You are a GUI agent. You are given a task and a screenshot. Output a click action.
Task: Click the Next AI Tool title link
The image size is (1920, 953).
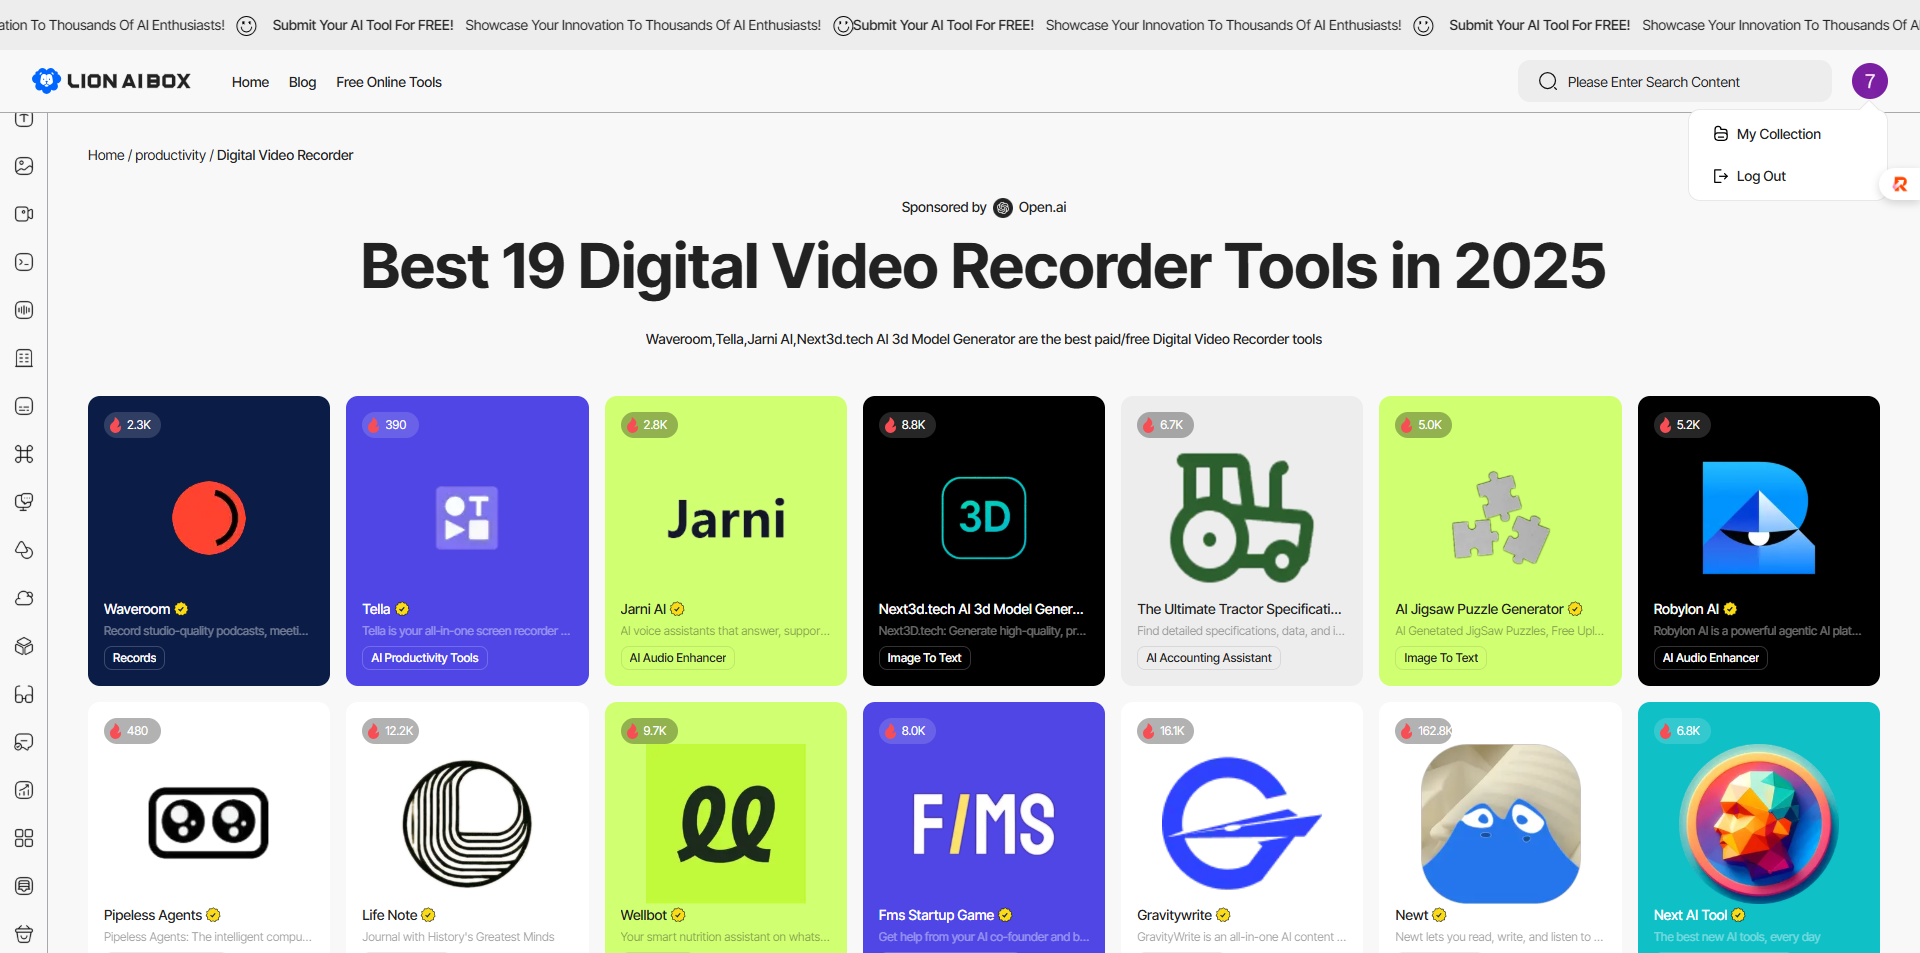coord(1690,915)
